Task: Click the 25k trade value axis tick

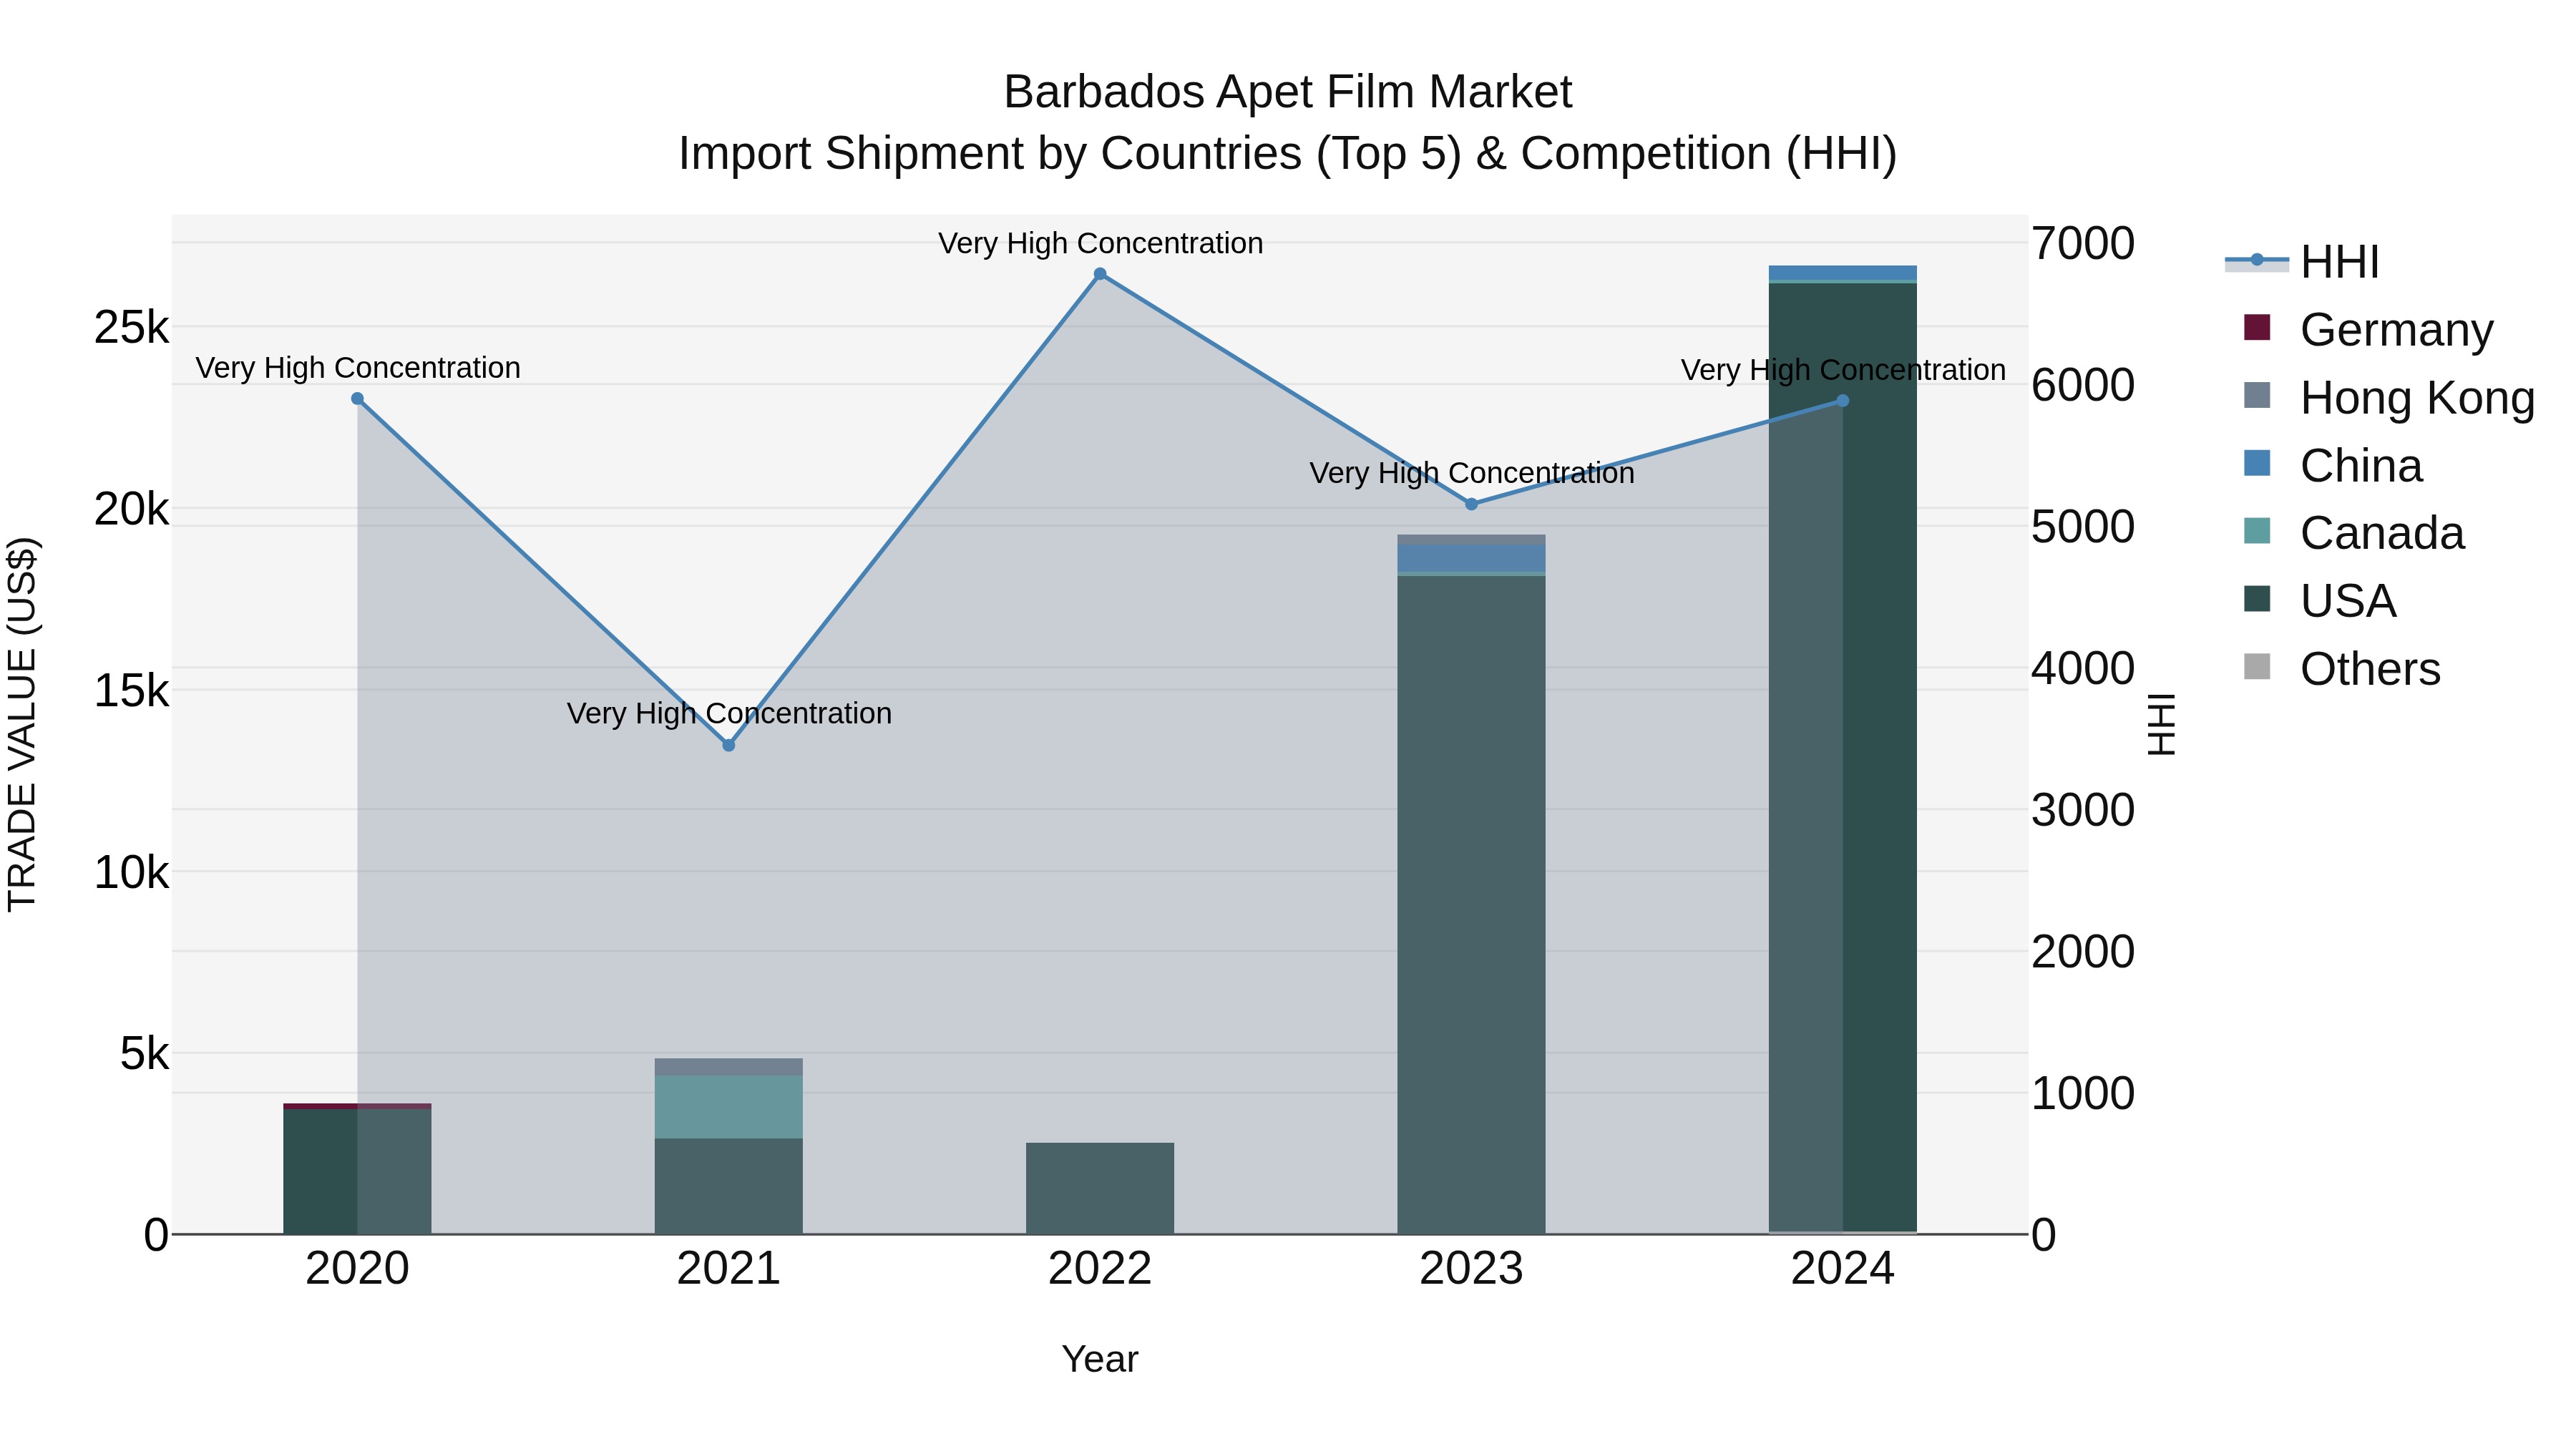Action: pos(131,327)
